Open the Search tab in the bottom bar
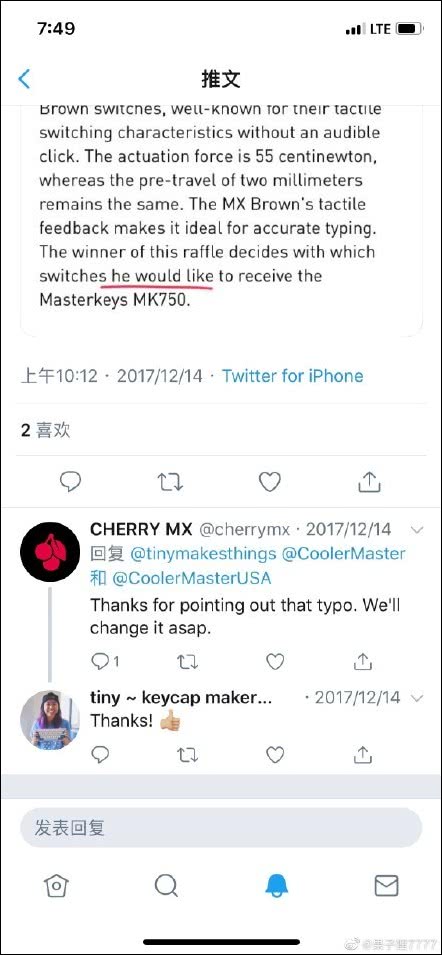This screenshot has width=442, height=955. pyautogui.click(x=166, y=886)
